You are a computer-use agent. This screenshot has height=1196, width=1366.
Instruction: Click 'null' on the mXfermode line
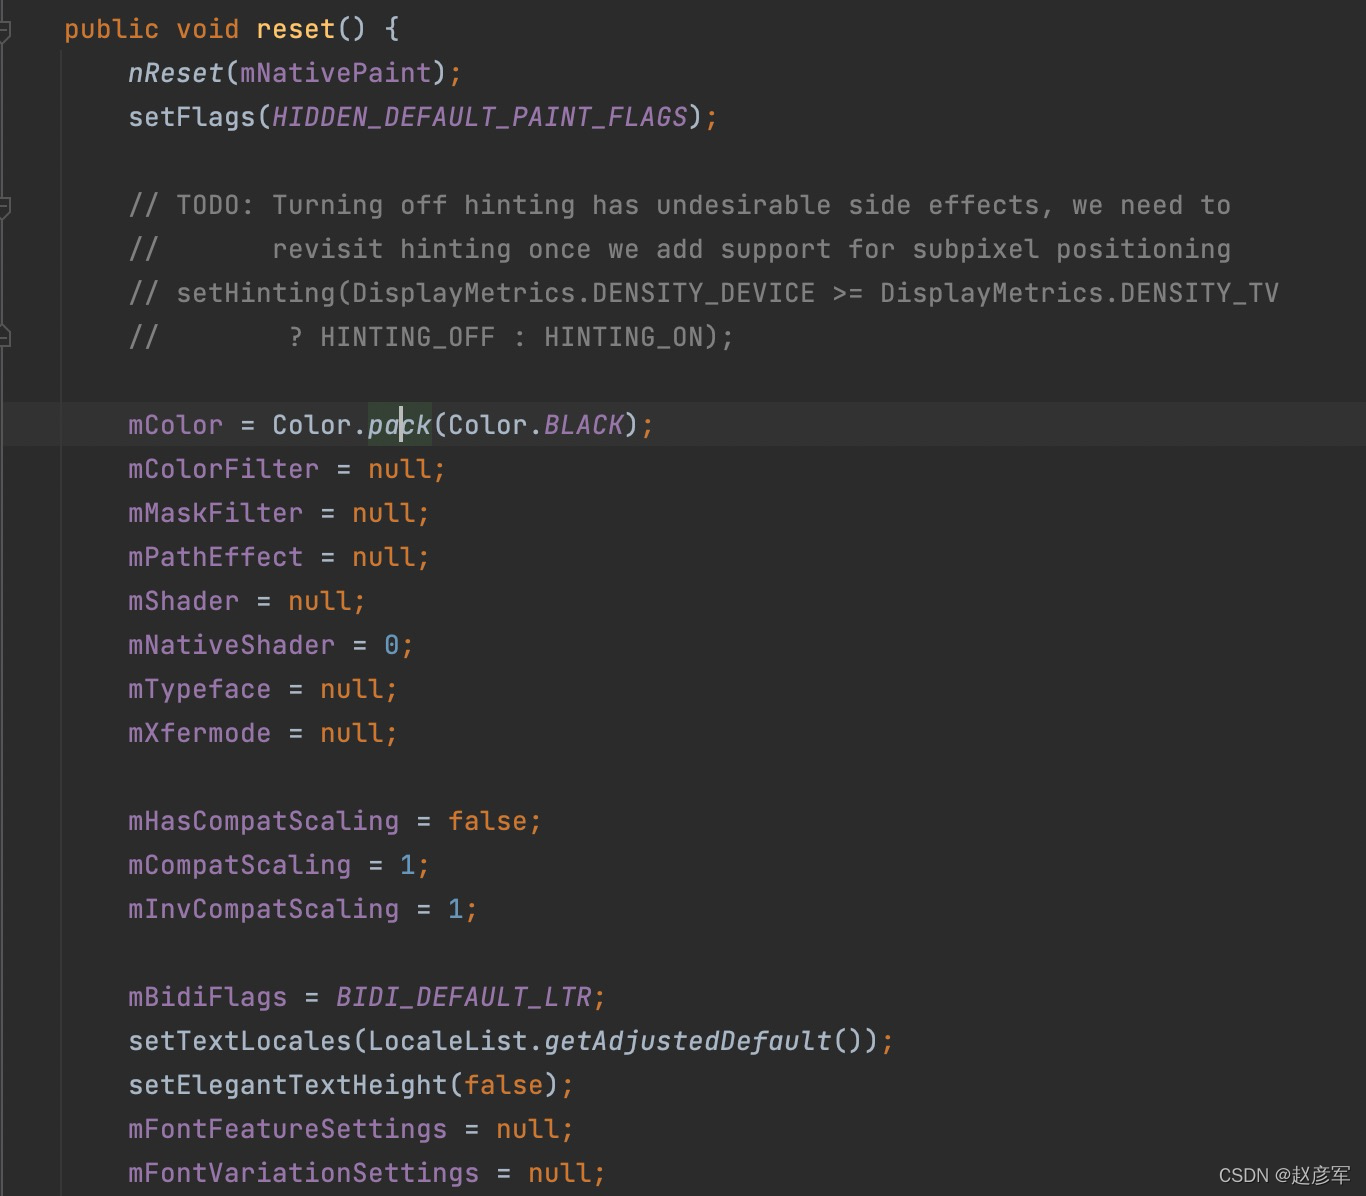coord(351,733)
